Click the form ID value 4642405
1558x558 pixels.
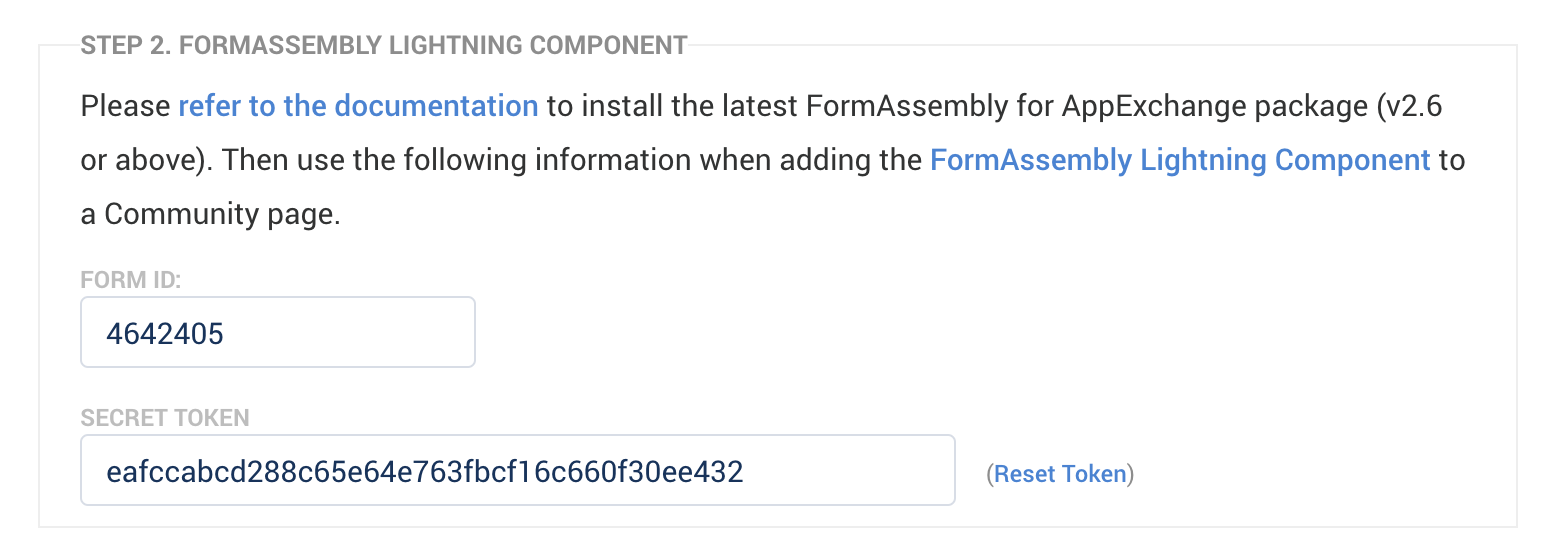165,333
